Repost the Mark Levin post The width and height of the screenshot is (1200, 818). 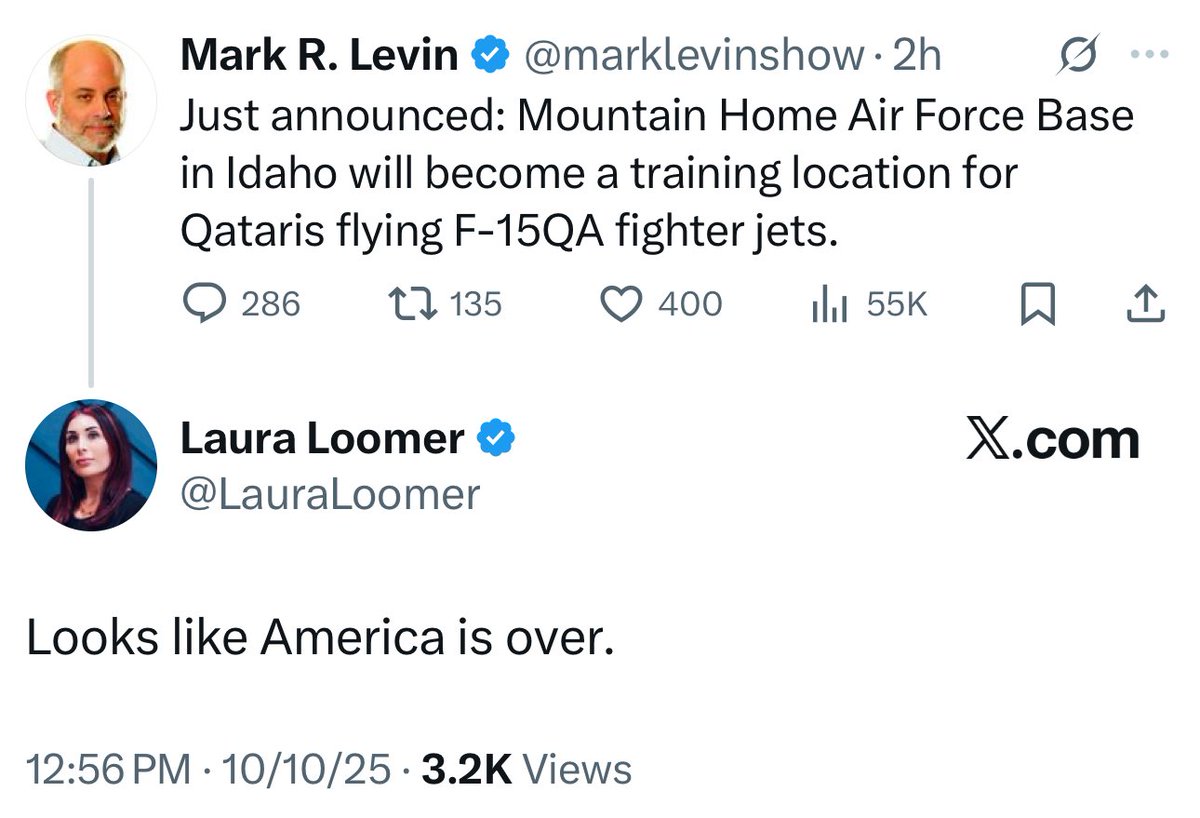coord(411,304)
